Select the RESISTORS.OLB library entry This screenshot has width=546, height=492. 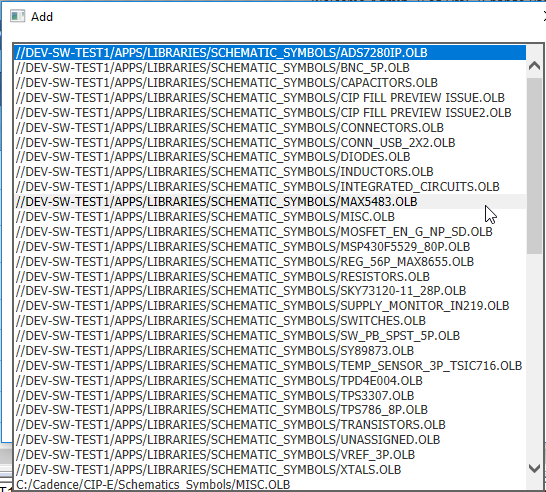(x=270, y=276)
